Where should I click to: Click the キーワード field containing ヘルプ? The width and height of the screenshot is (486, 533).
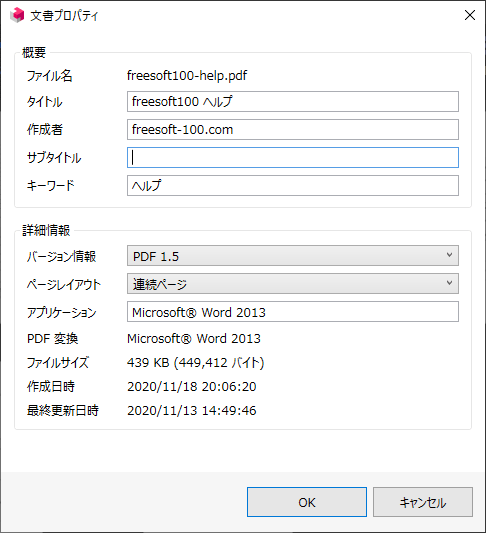(x=293, y=185)
